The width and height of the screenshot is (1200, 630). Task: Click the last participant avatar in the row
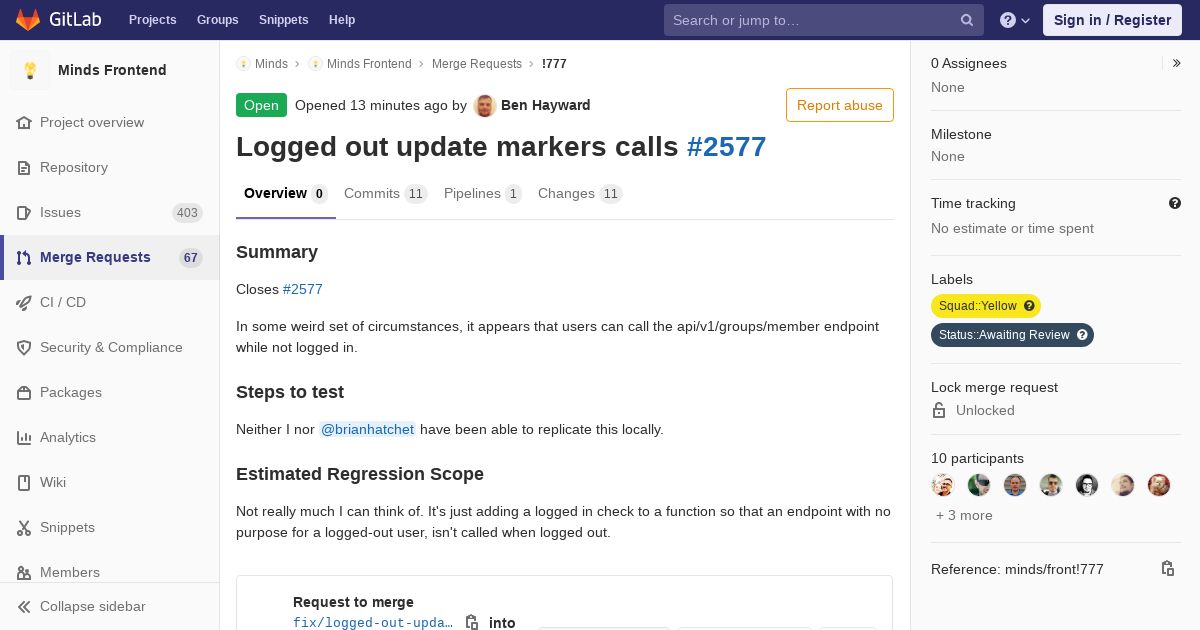pos(1159,485)
